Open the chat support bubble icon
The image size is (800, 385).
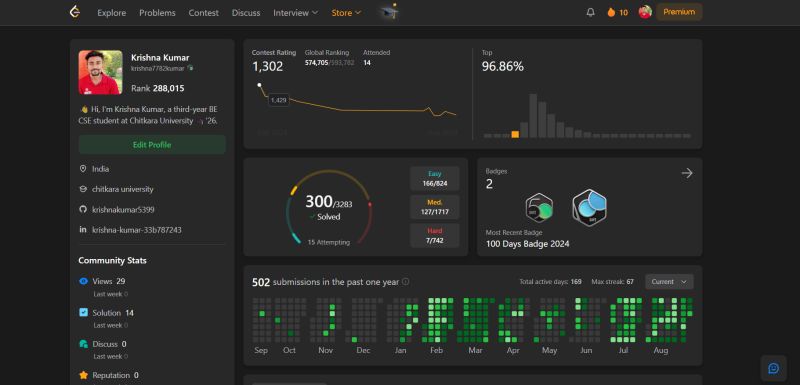tap(773, 368)
